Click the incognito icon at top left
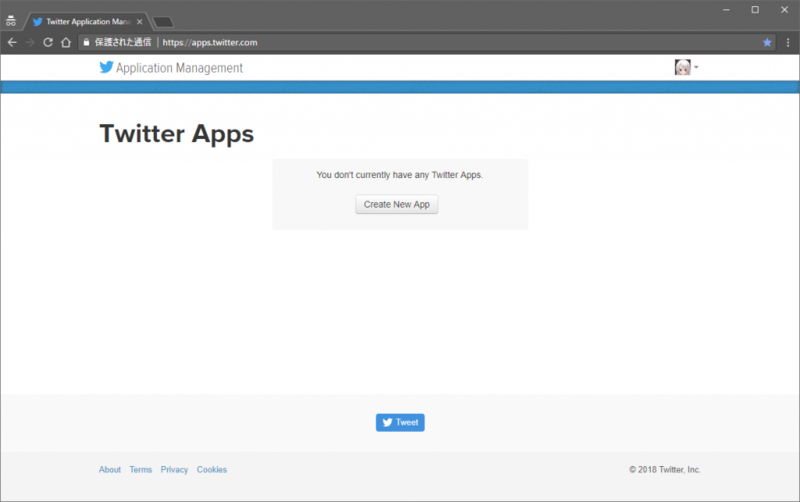Screen dimensions: 800x502 (x=11, y=21)
